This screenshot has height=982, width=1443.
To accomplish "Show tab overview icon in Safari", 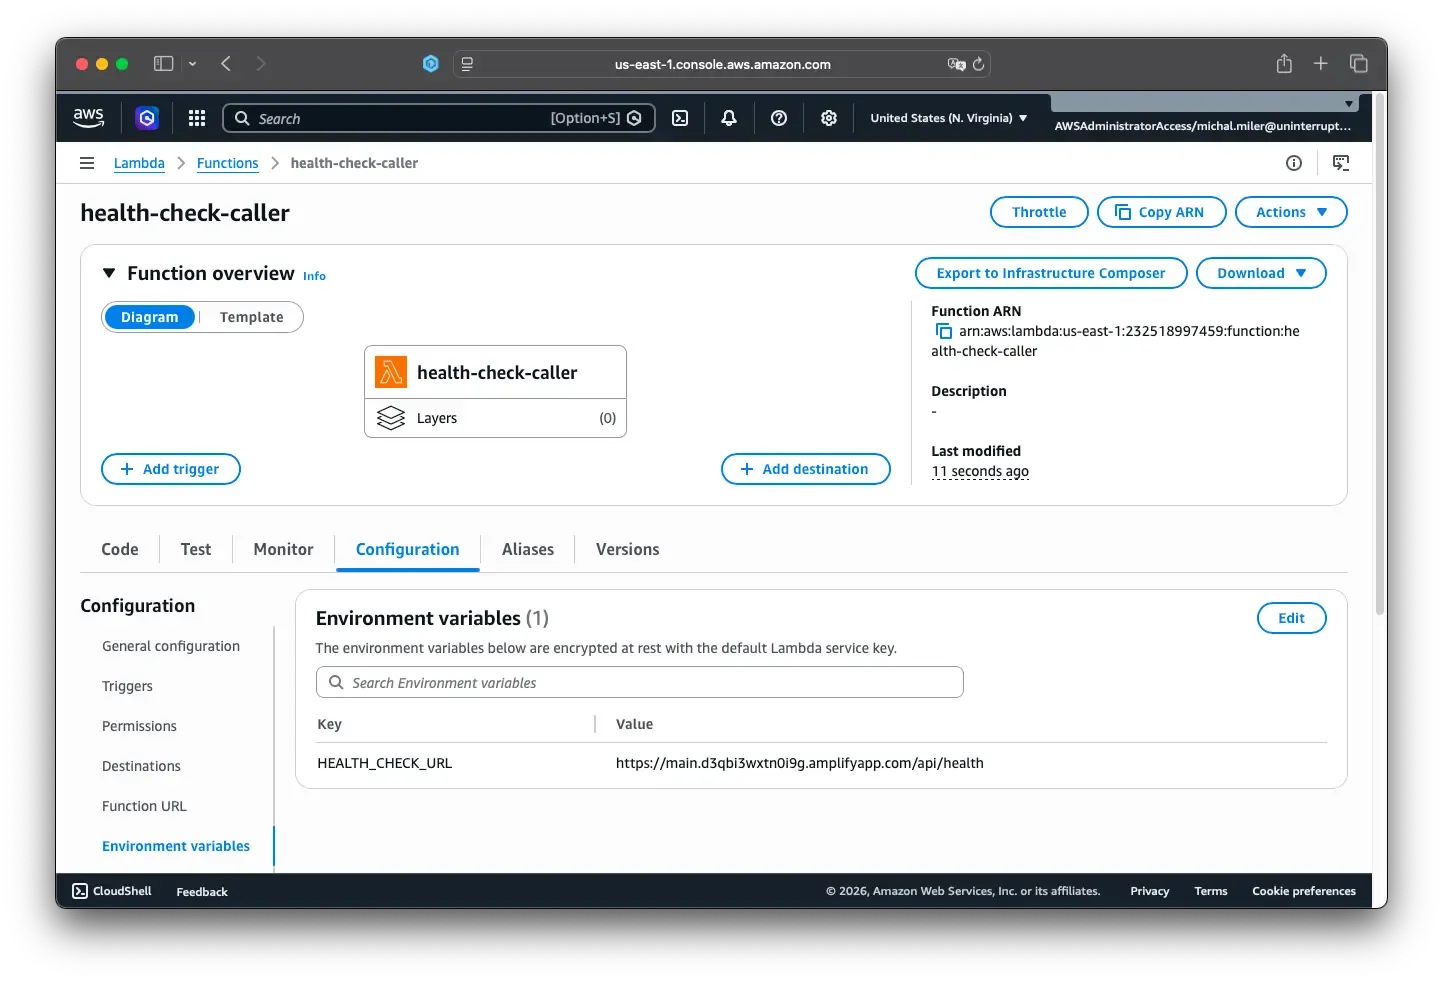I will click(1359, 64).
